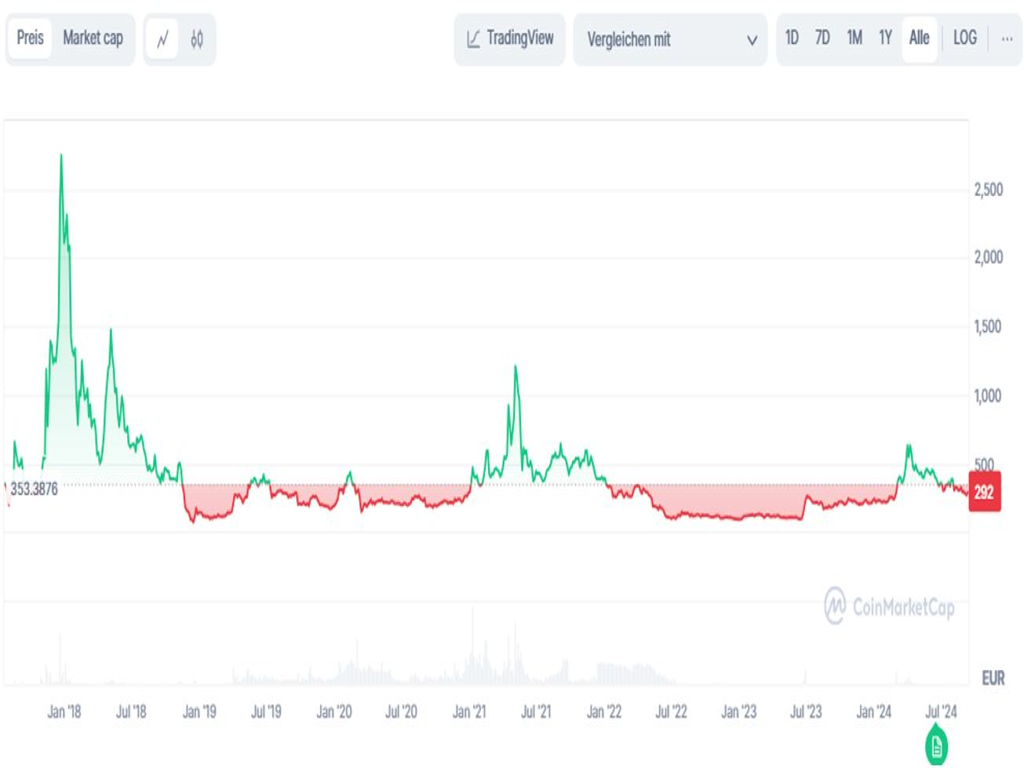Select the Market cap tab
Screen dimensions: 1024x768
coord(93,39)
